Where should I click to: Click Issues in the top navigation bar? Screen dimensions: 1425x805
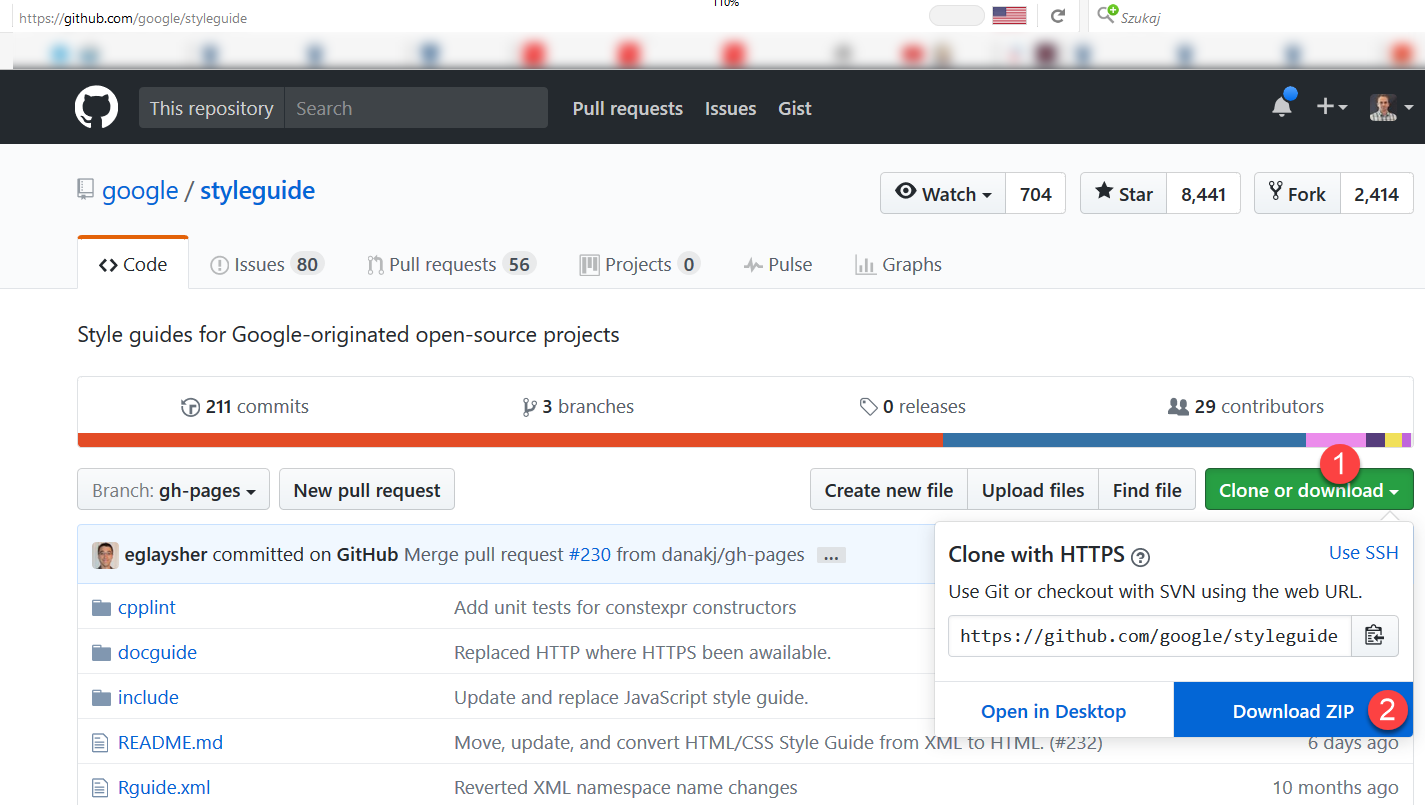click(730, 108)
